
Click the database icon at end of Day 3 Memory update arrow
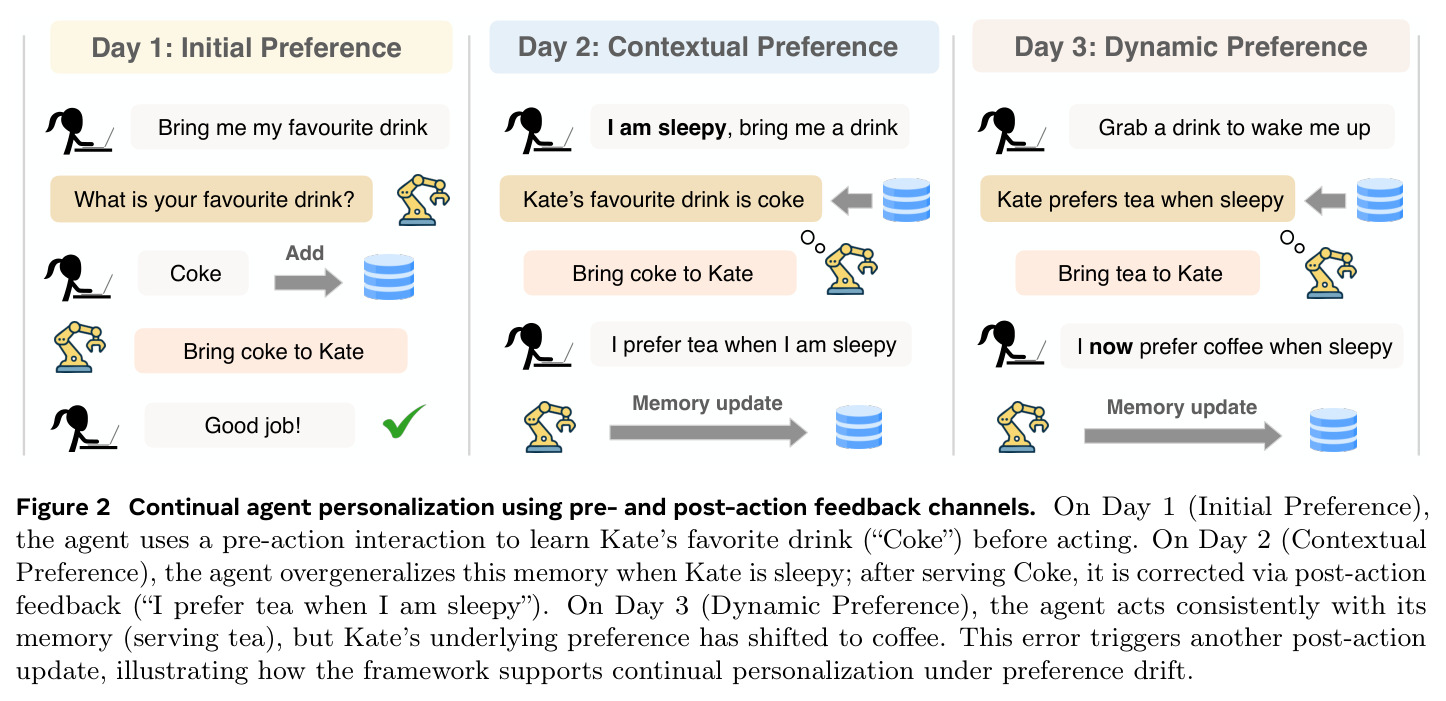[1334, 430]
